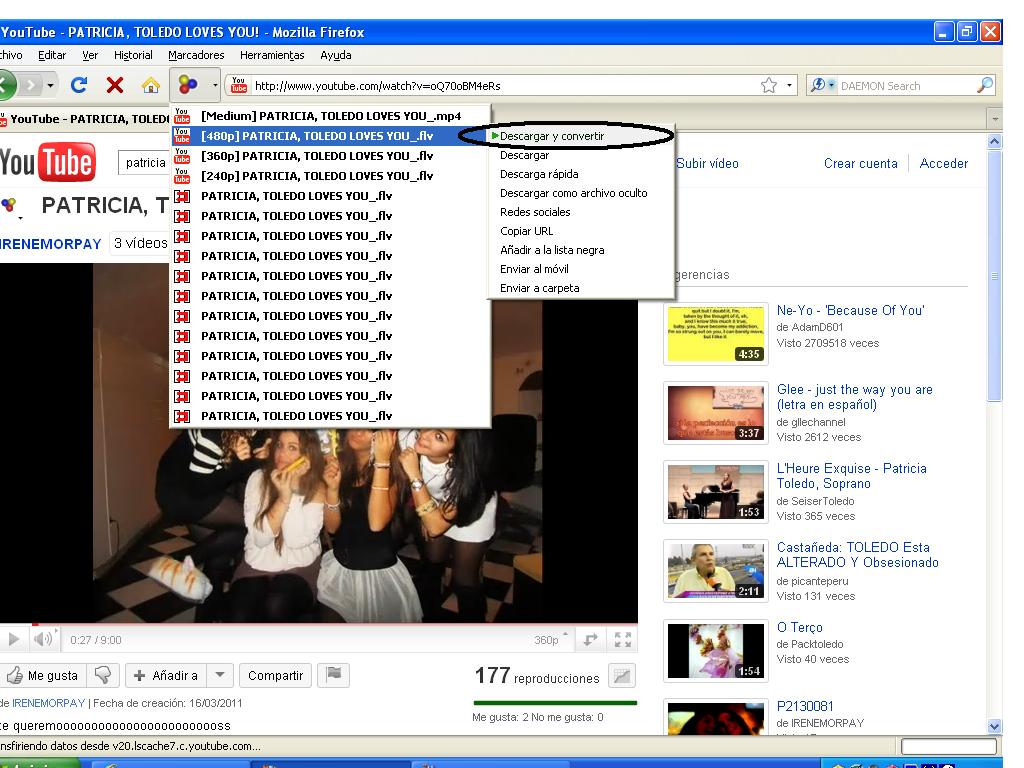Viewport: 1024px width, 768px height.
Task: Select the YouTube - PATRICIA, TOLEDO tab
Action: pyautogui.click(x=84, y=119)
